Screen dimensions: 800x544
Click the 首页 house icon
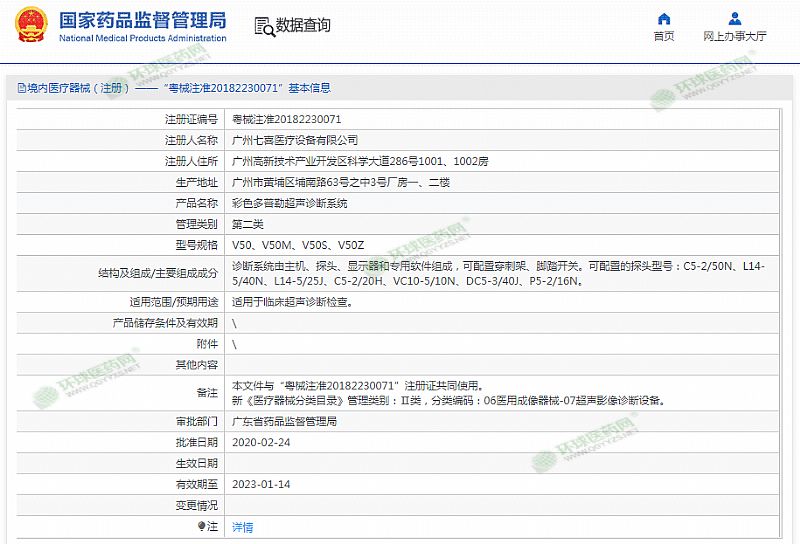pyautogui.click(x=664, y=18)
